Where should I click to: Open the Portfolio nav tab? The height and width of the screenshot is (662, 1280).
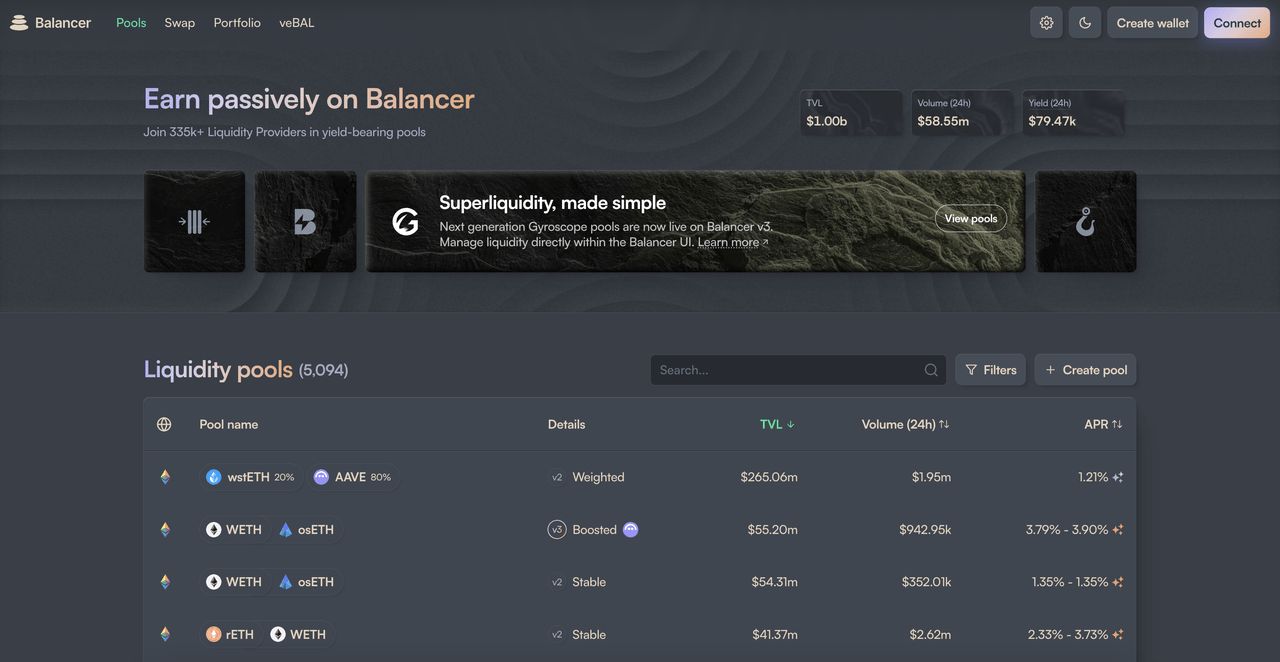coord(237,23)
